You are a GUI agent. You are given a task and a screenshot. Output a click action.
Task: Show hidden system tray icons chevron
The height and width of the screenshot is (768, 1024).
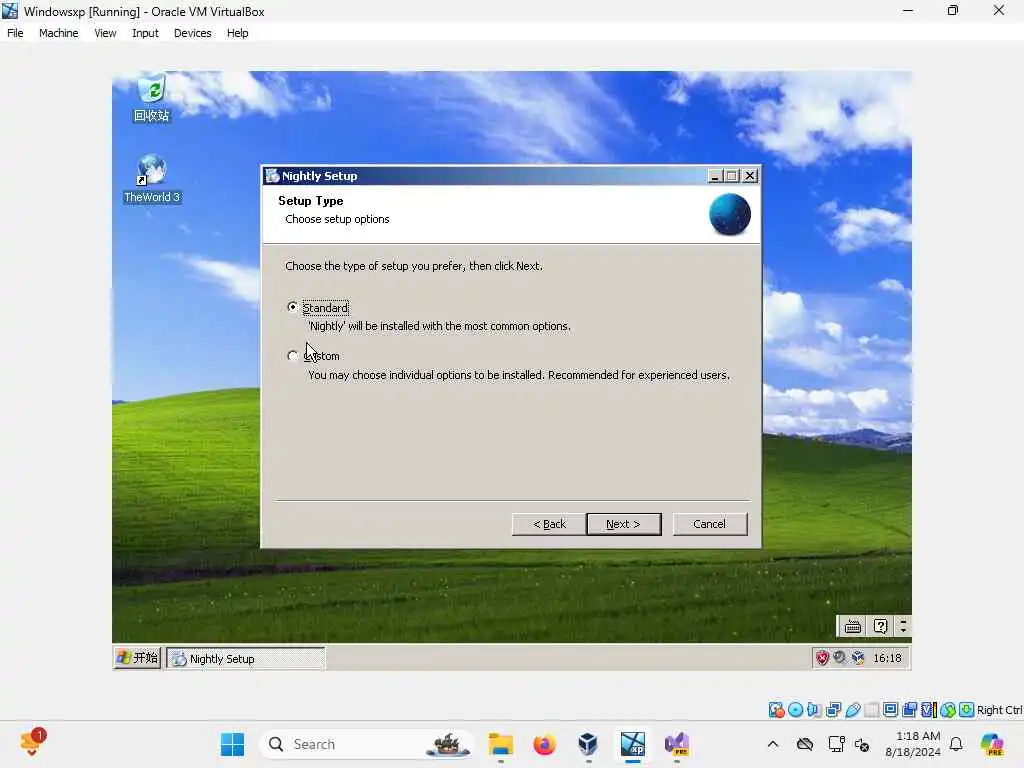(x=773, y=744)
